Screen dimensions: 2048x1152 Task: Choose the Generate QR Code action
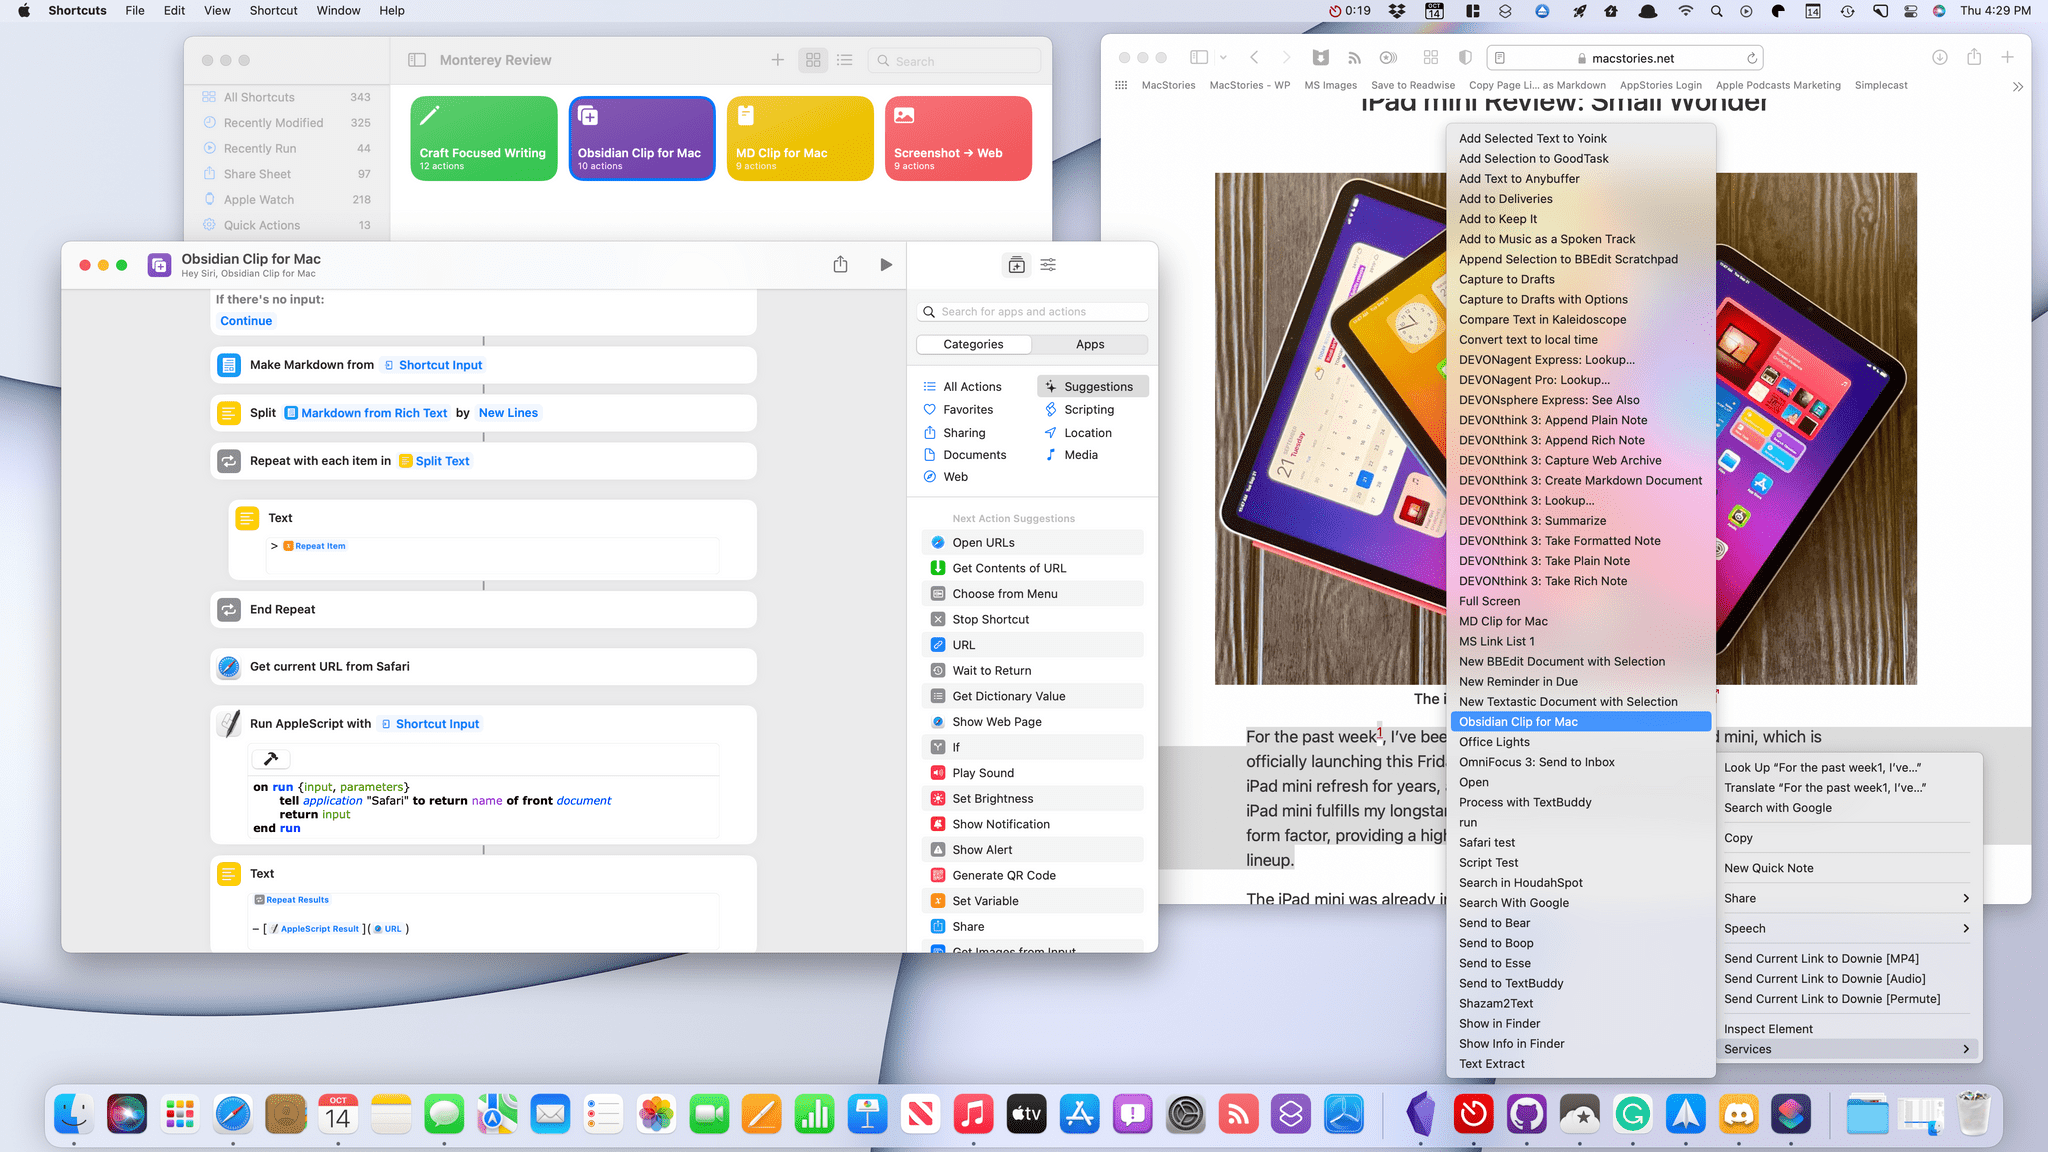pyautogui.click(x=1032, y=875)
